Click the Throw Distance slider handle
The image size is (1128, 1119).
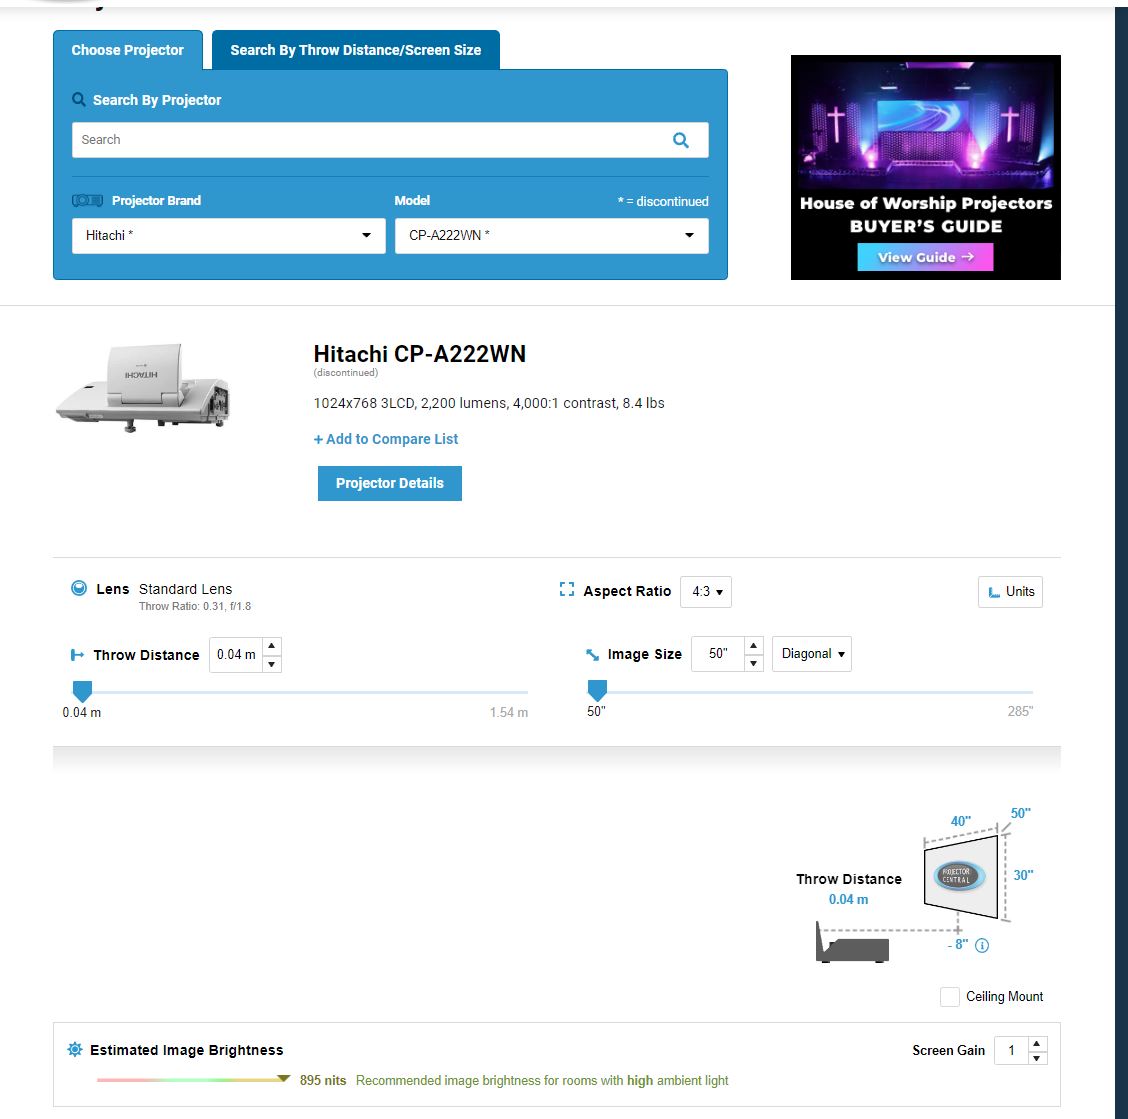click(83, 692)
